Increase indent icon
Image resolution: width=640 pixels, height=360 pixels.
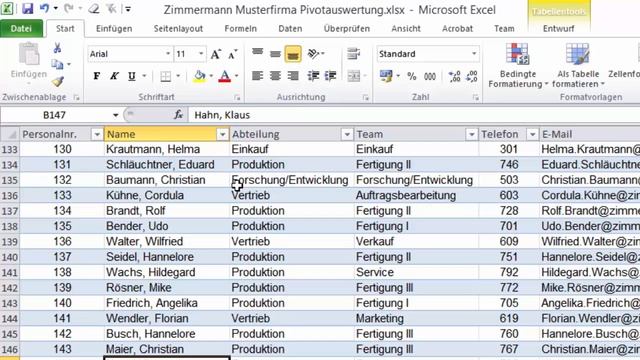[x=330, y=76]
